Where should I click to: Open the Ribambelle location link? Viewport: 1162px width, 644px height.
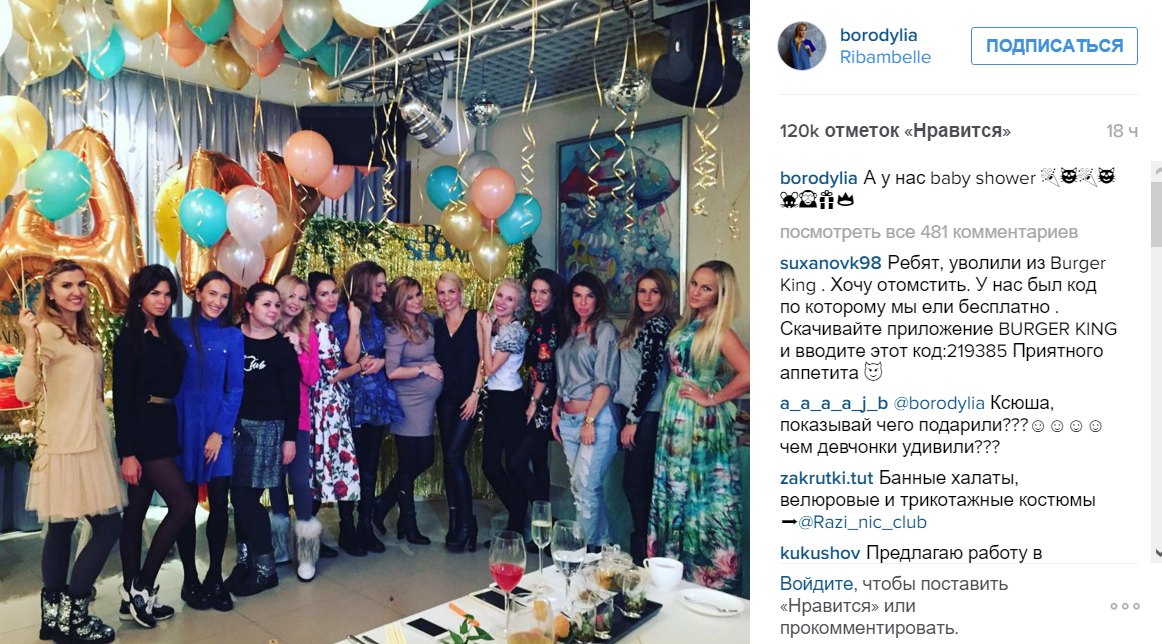pos(885,57)
